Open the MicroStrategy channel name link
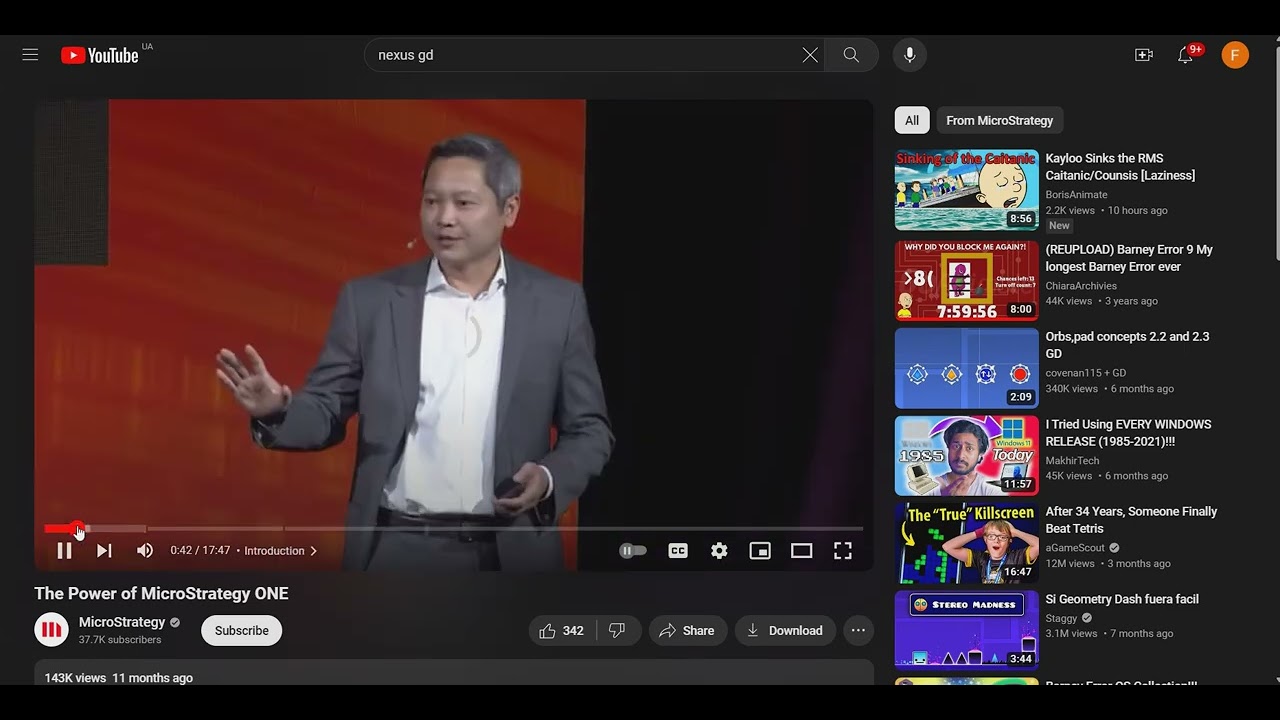 coord(122,622)
